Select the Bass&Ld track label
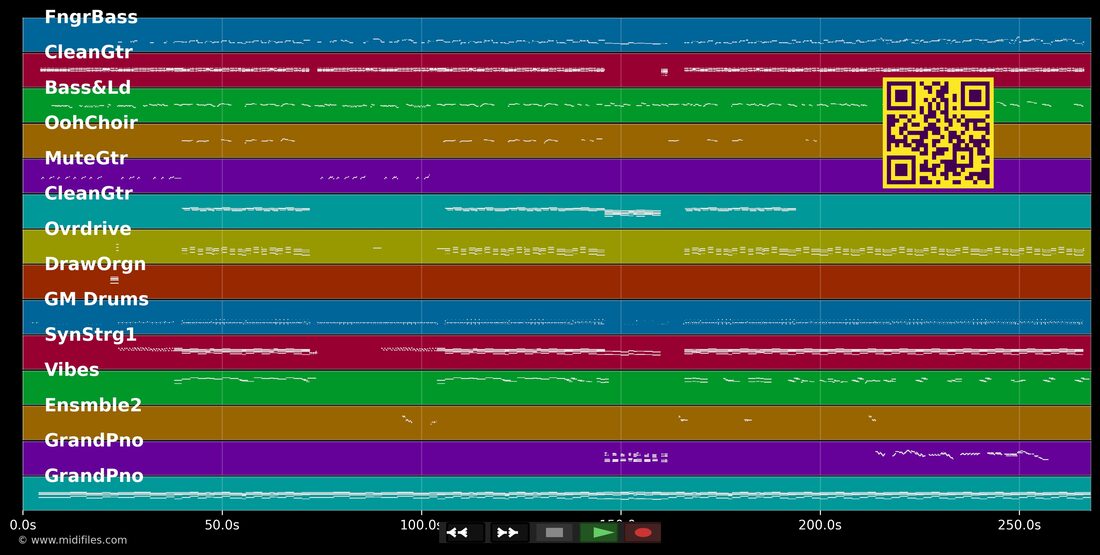The image size is (1100, 555). click(x=88, y=88)
